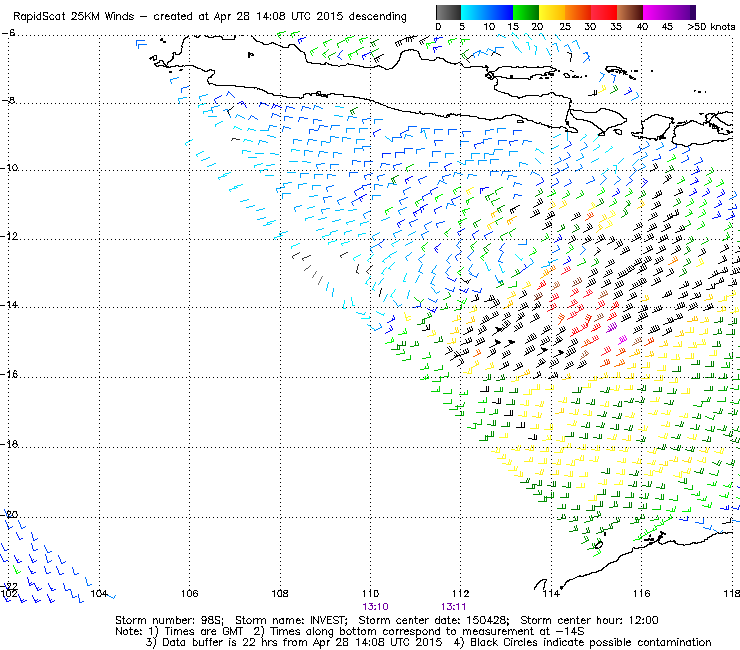
Task: Click latitude axis label -18
Action: 9,444
